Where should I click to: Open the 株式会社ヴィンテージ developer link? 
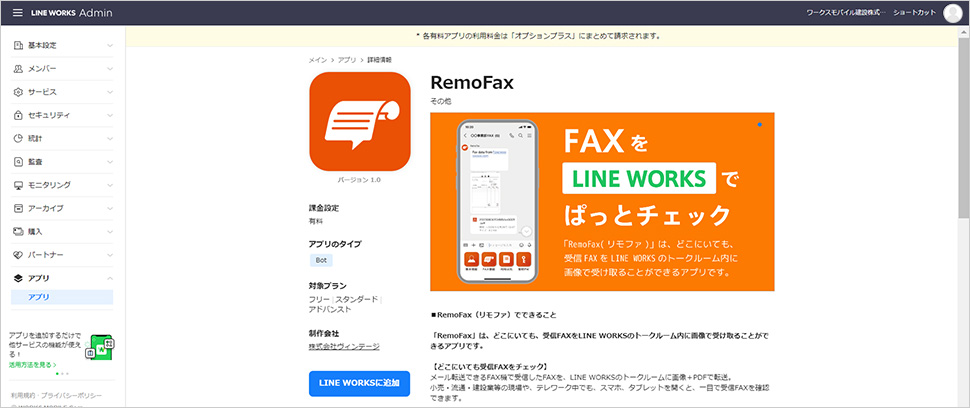click(344, 346)
